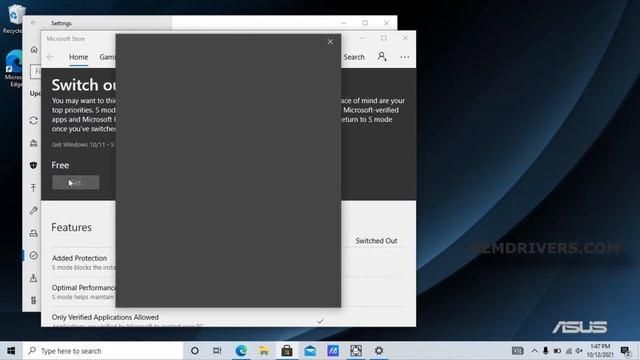Go back in the Settings window
The image size is (640, 360).
click(x=33, y=23)
